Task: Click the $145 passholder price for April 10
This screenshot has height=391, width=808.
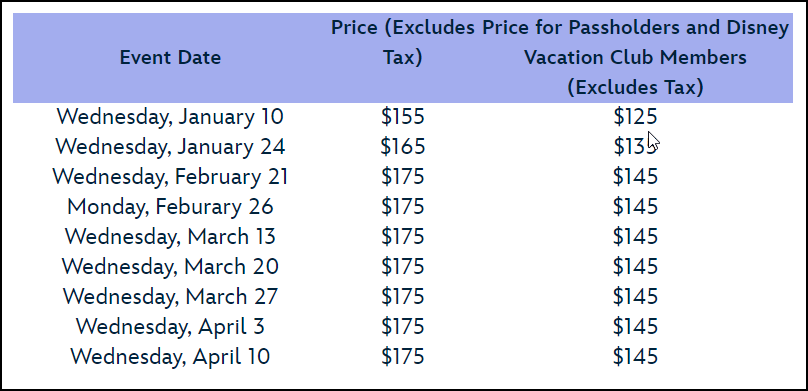Action: (x=635, y=356)
